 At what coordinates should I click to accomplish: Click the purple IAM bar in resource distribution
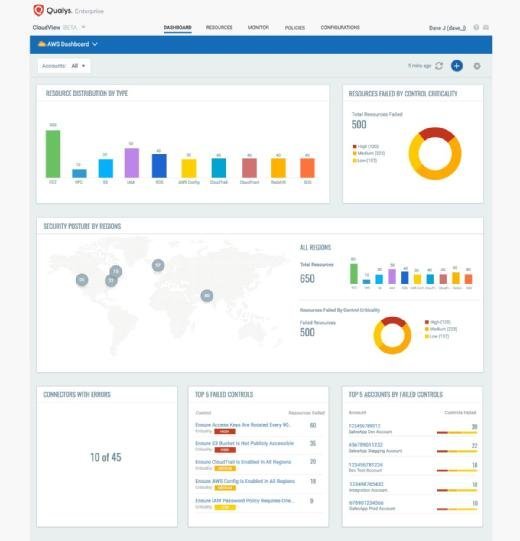132,163
